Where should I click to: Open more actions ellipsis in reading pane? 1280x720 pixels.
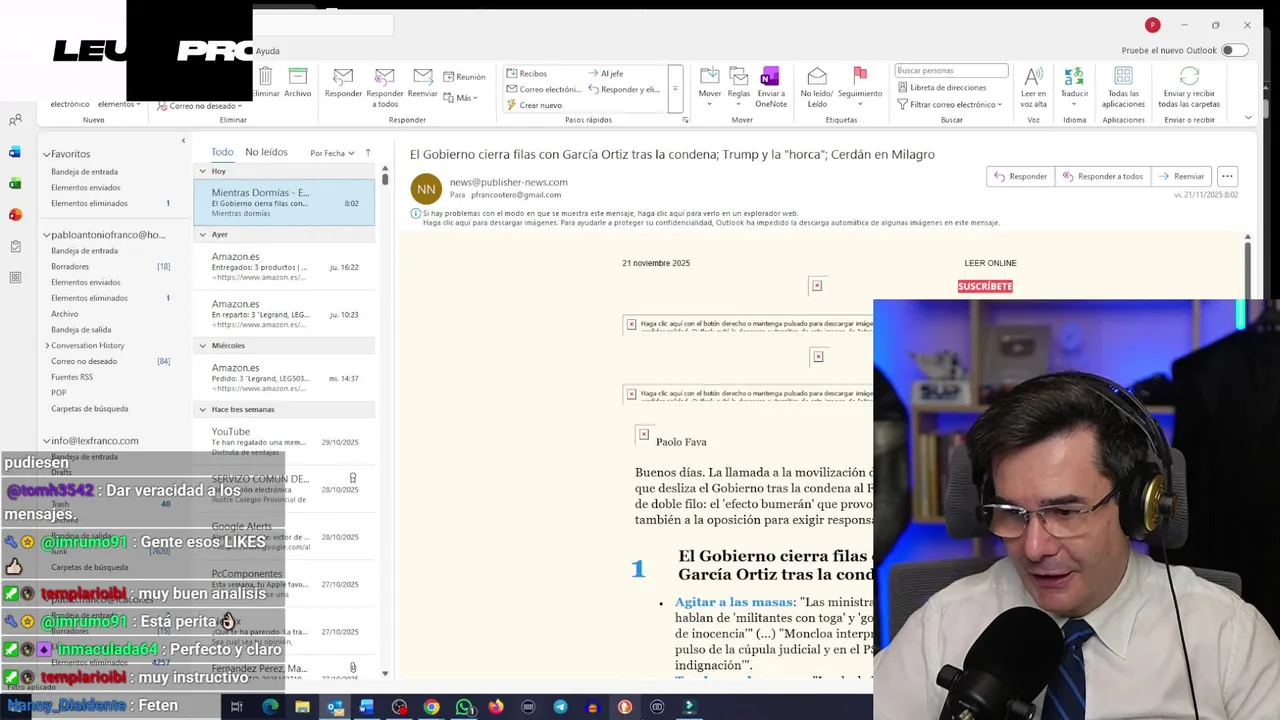(1227, 176)
